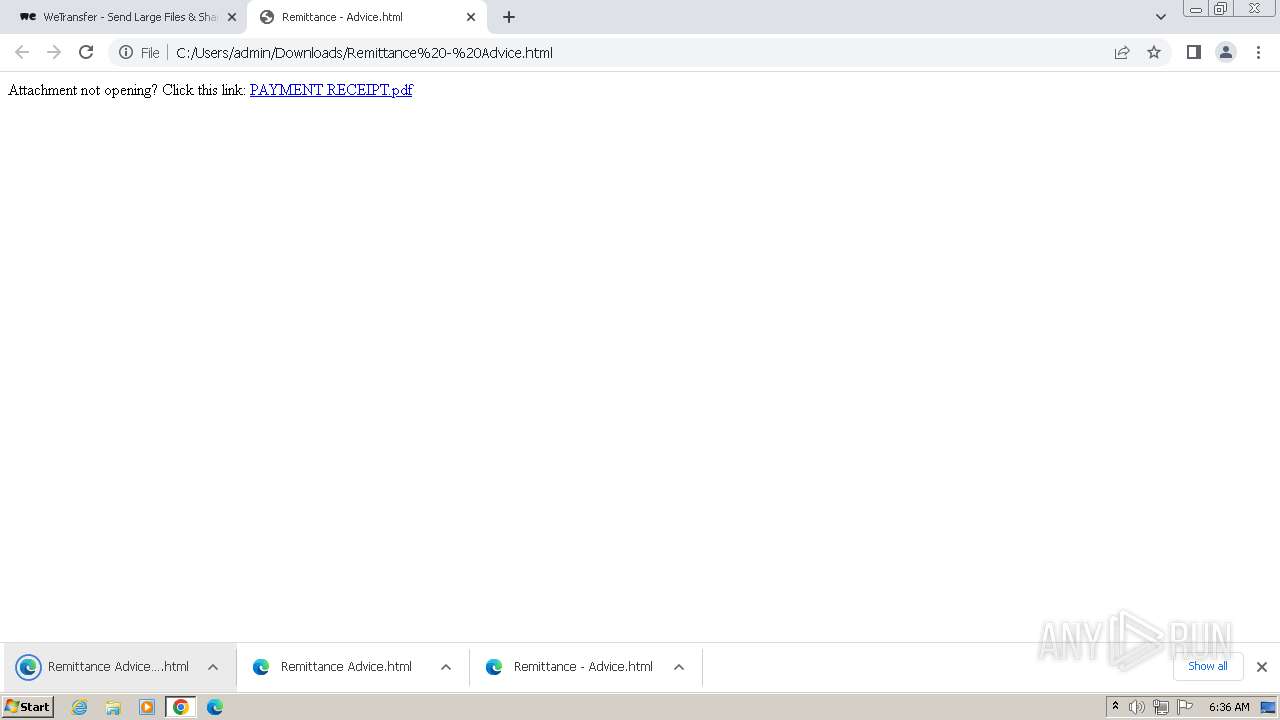Show all downloads
Viewport: 1280px width, 720px height.
coord(1208,666)
